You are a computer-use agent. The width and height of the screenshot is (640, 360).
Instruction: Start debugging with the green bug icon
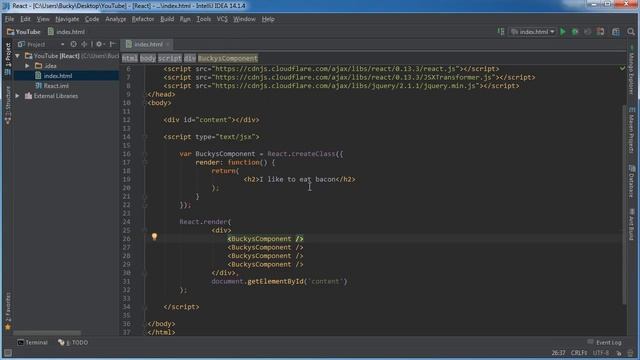coord(575,31)
